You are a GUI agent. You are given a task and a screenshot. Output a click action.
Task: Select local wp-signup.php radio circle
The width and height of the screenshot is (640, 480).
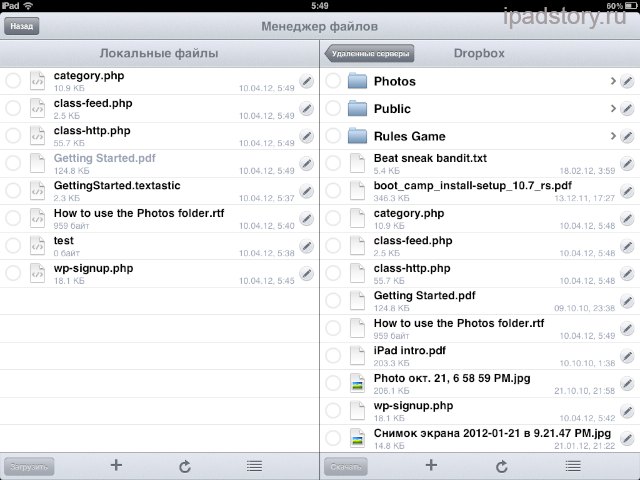click(x=13, y=273)
